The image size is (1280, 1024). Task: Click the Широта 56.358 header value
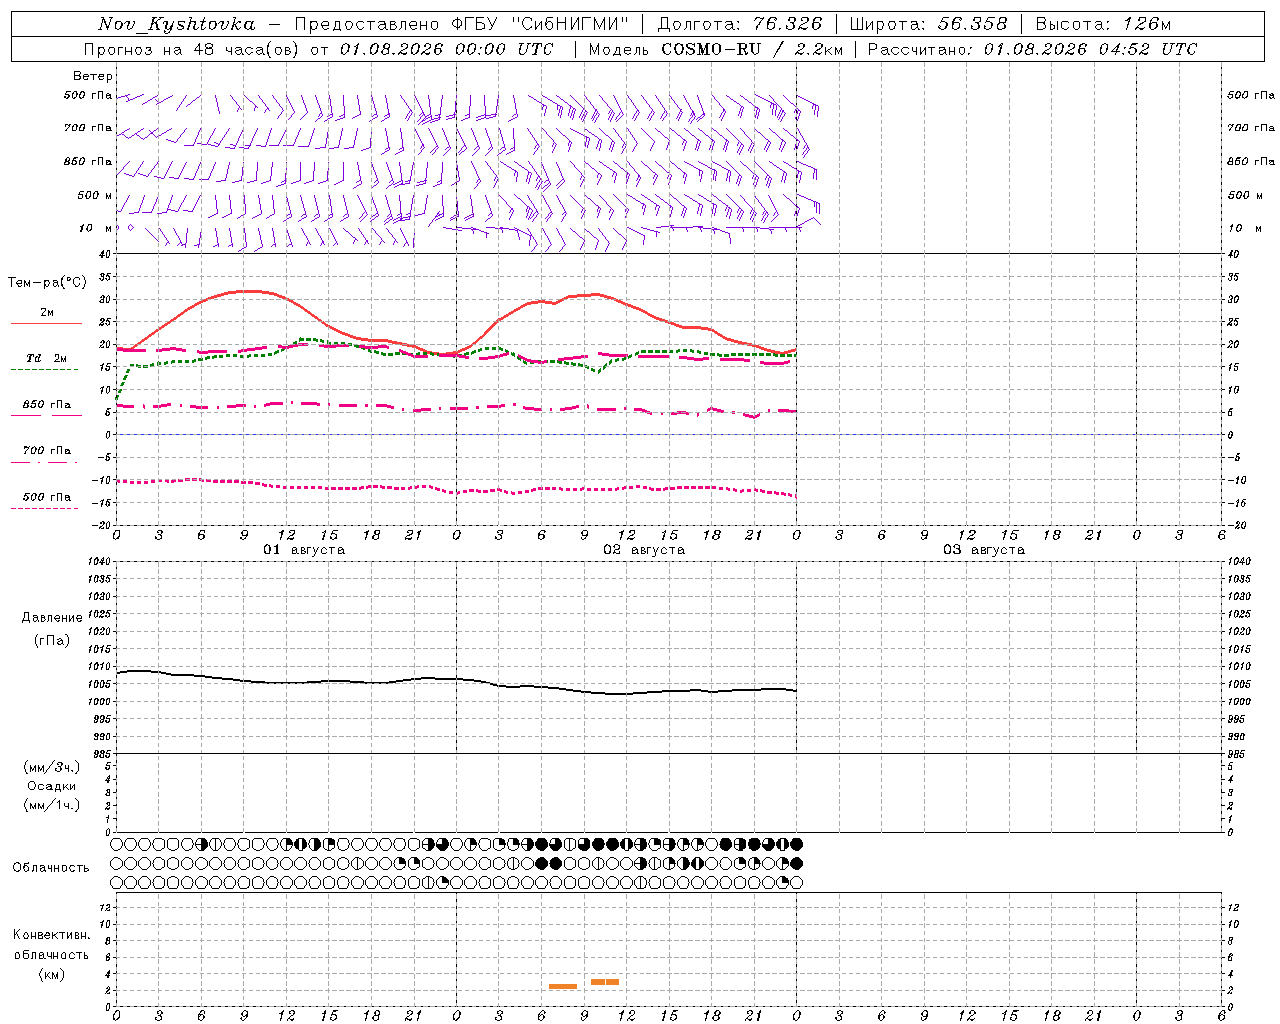coord(928,24)
